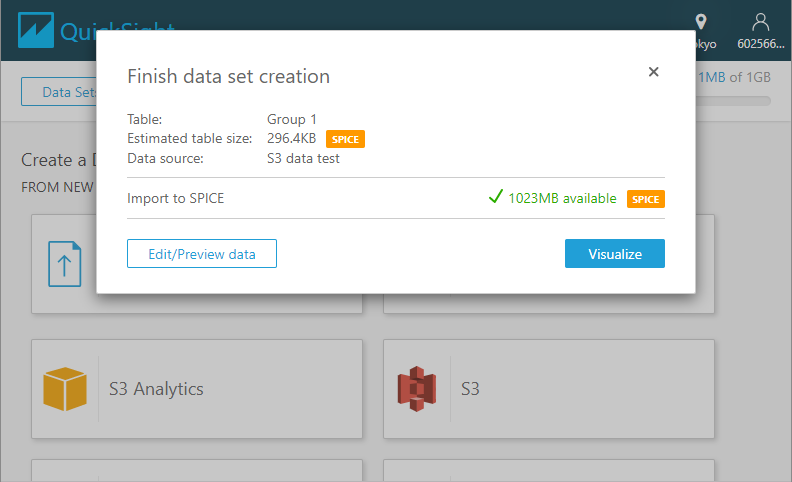This screenshot has width=792, height=482.
Task: Open Edit/Preview data
Action: pyautogui.click(x=202, y=254)
